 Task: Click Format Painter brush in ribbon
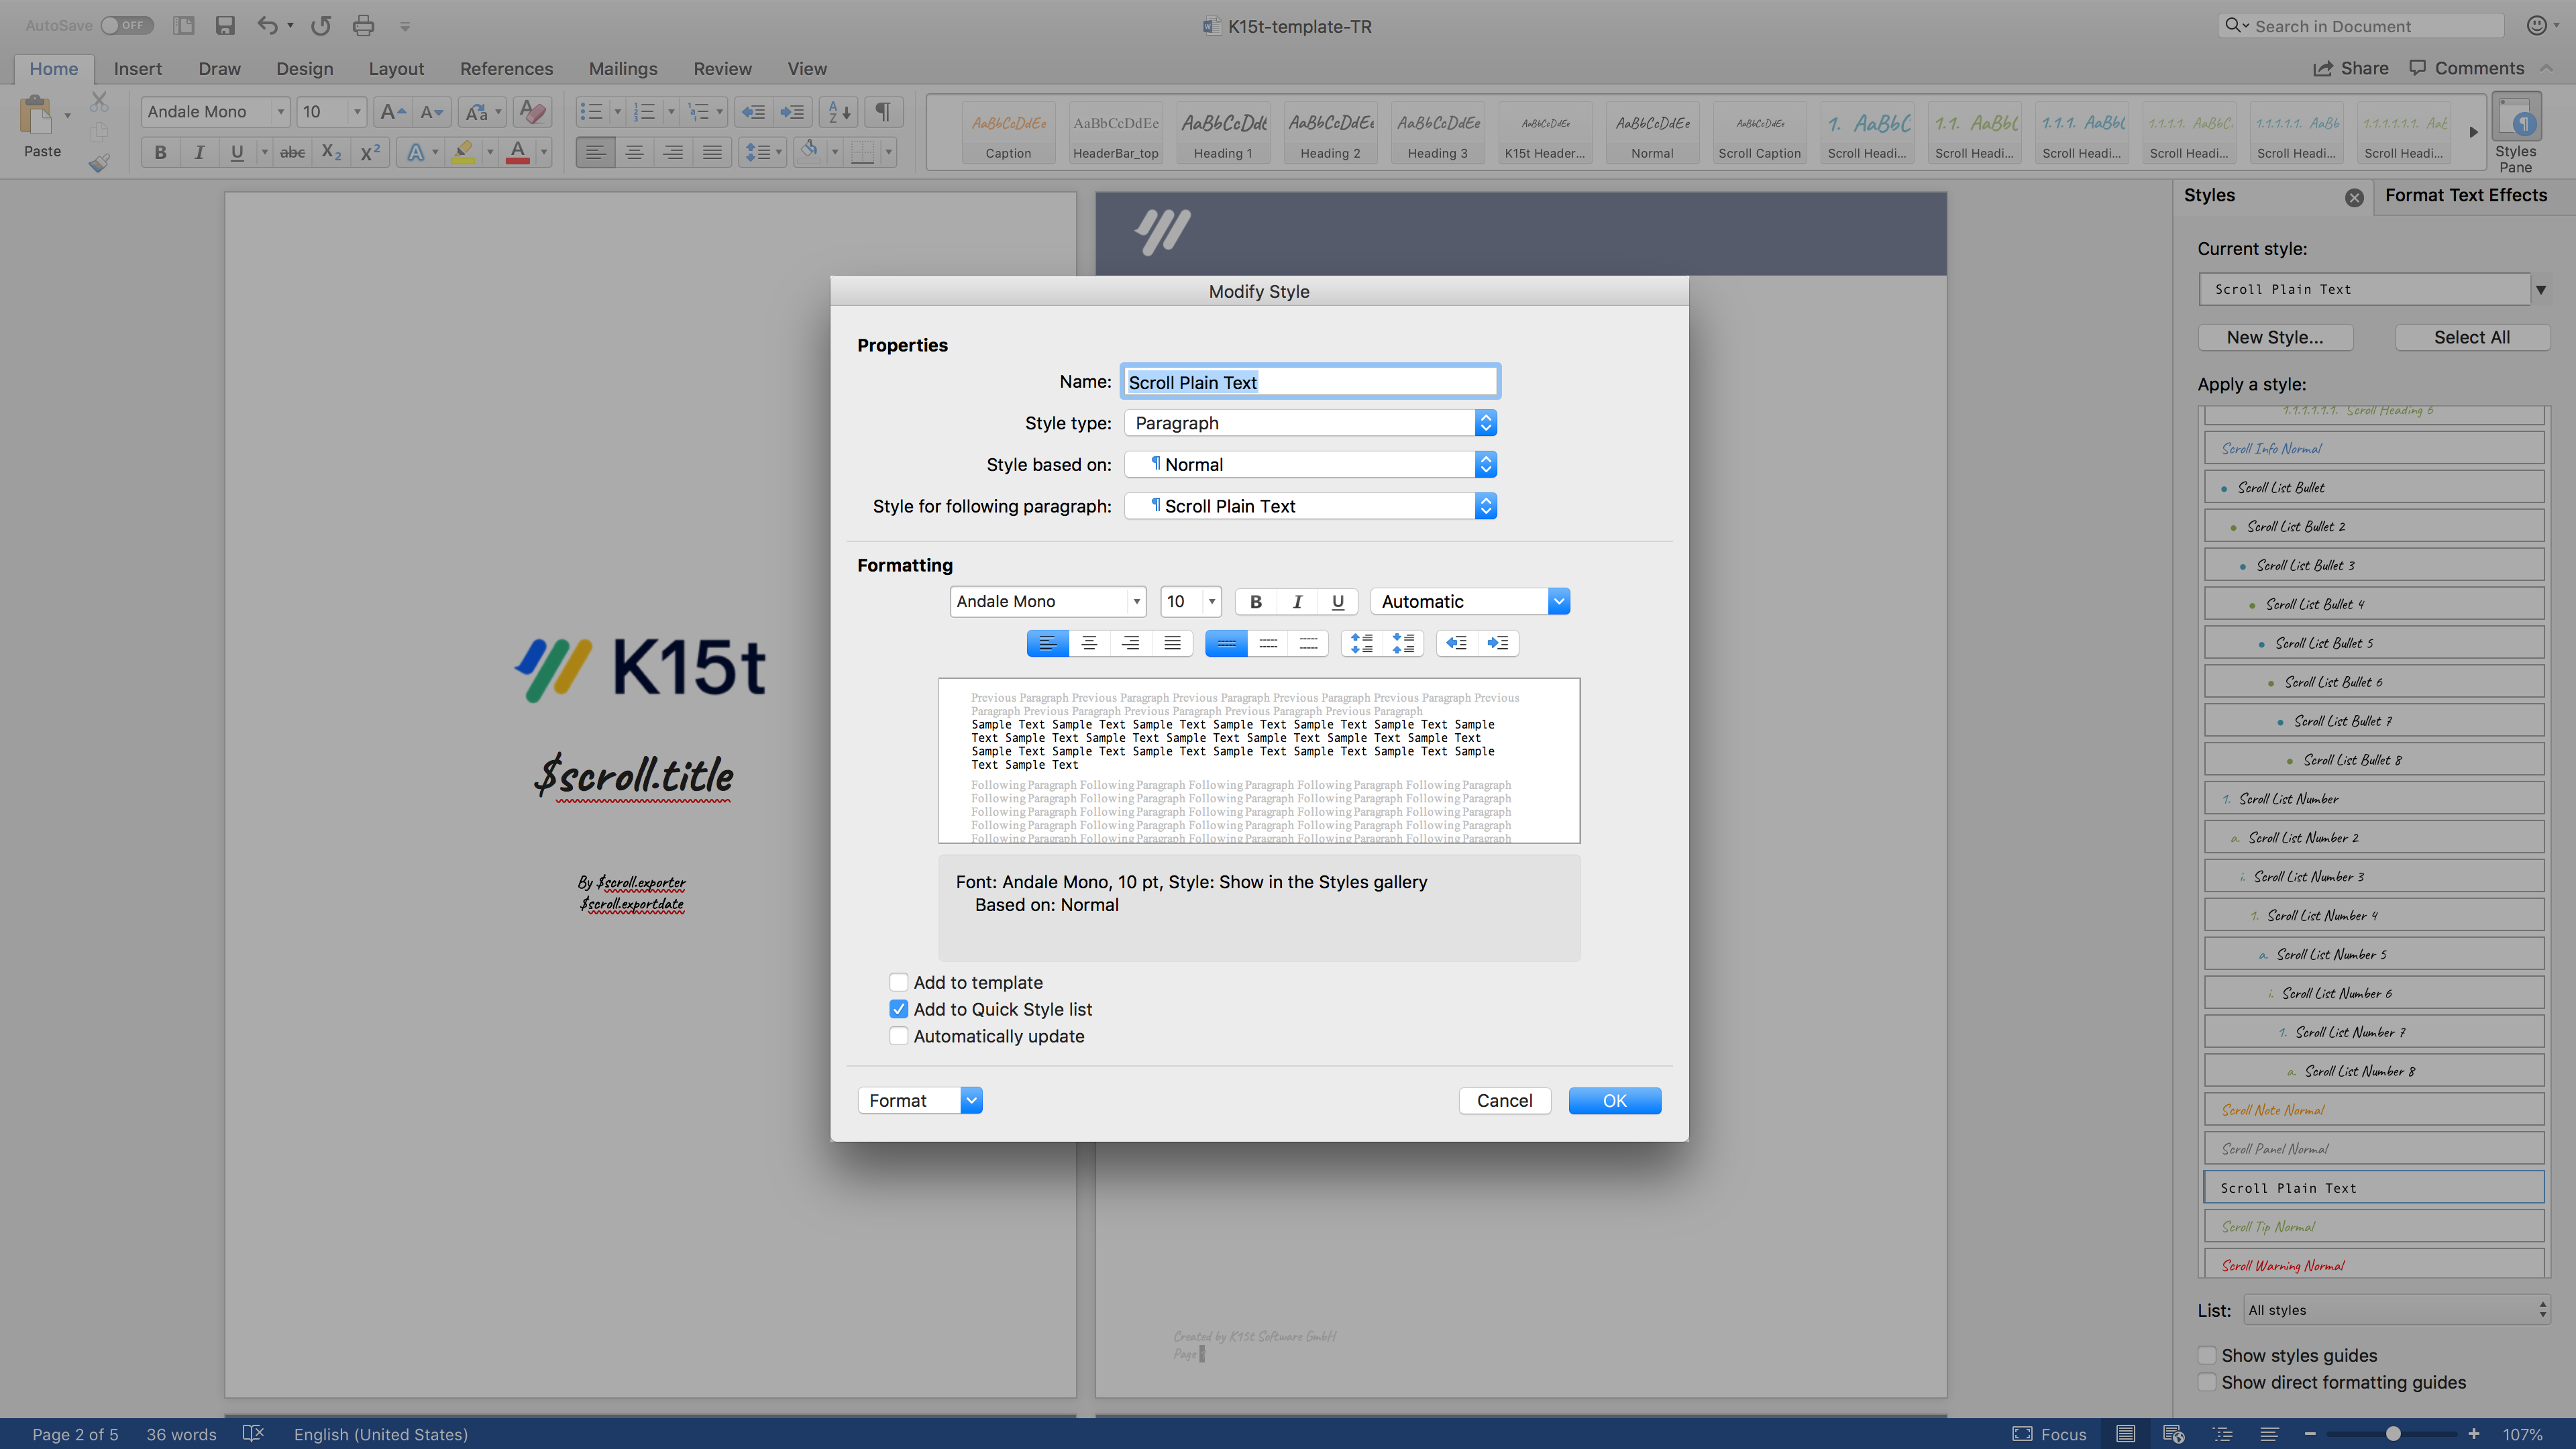point(99,163)
